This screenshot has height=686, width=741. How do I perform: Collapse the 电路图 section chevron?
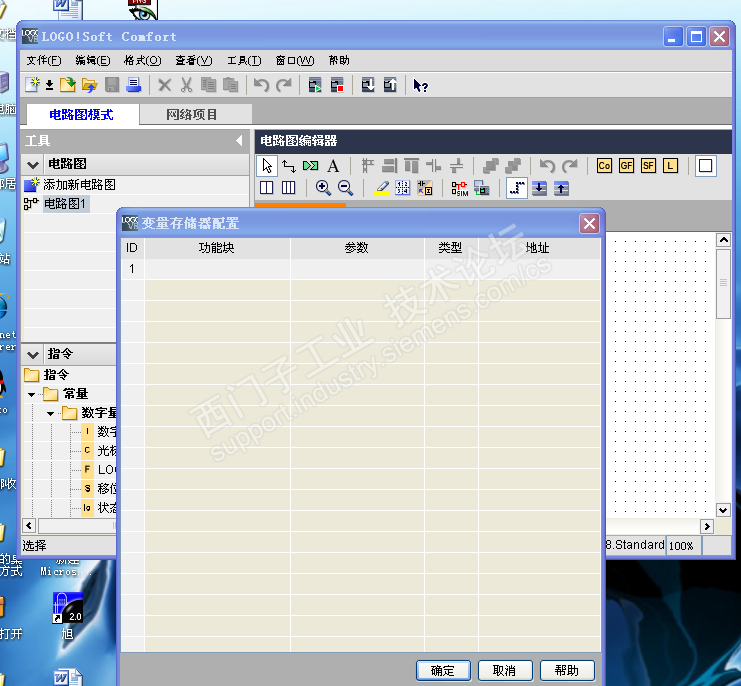[33, 165]
